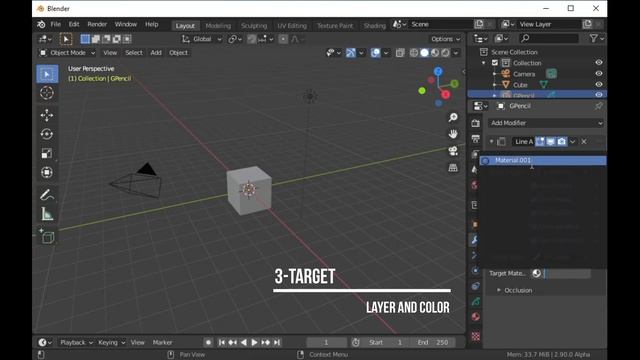
Task: Open the Object Data properties tab icon
Action: 476,302
